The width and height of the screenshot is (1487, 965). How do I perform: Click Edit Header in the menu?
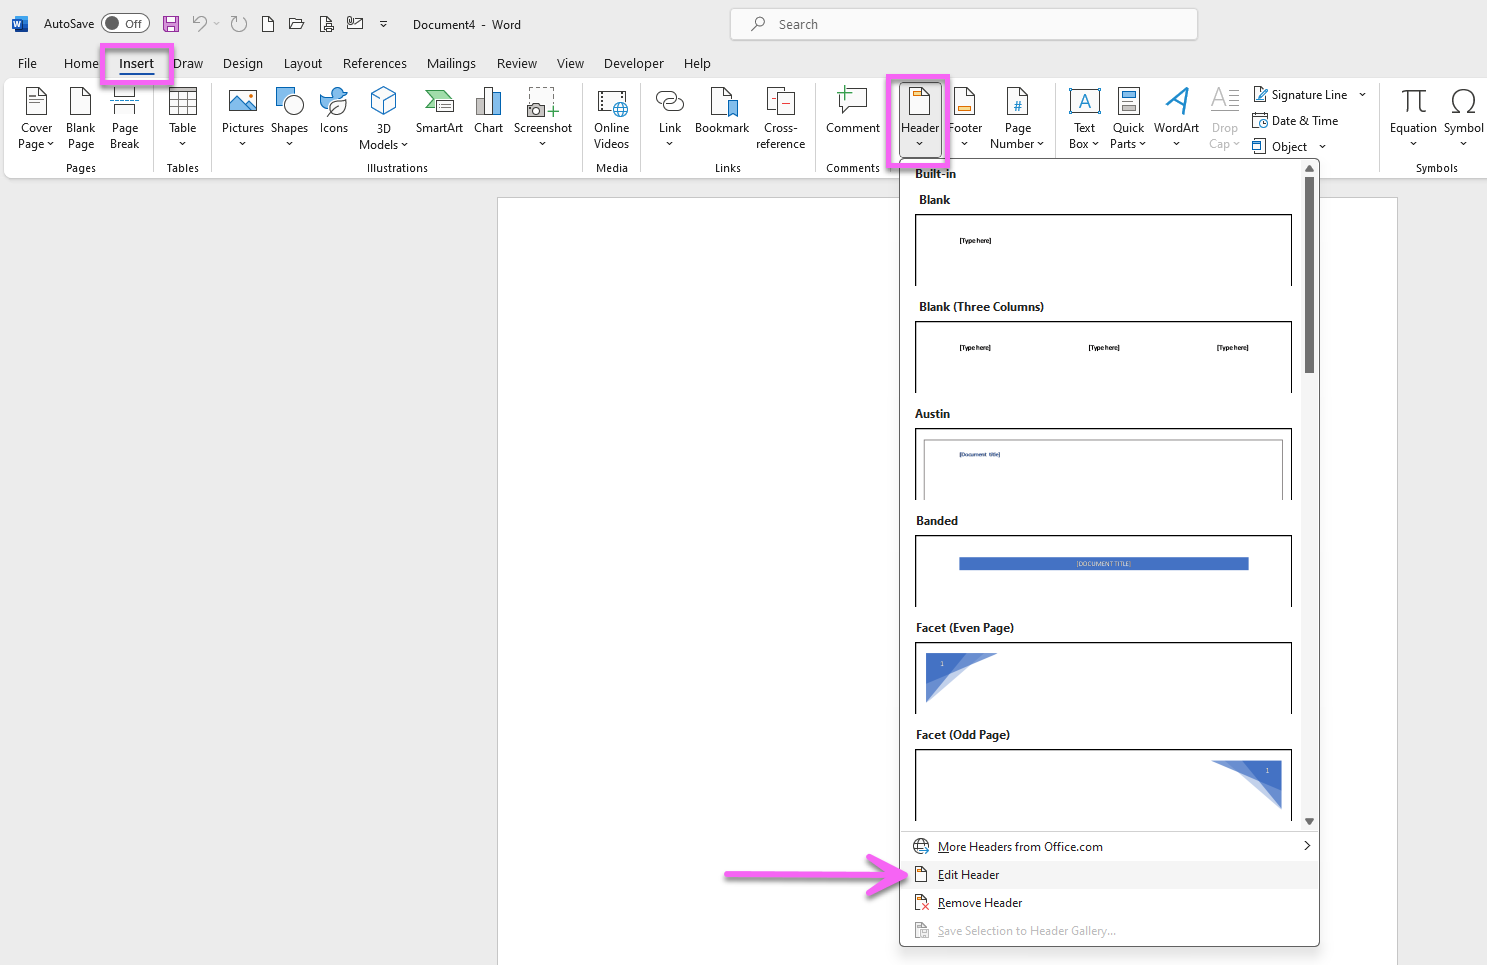click(967, 874)
